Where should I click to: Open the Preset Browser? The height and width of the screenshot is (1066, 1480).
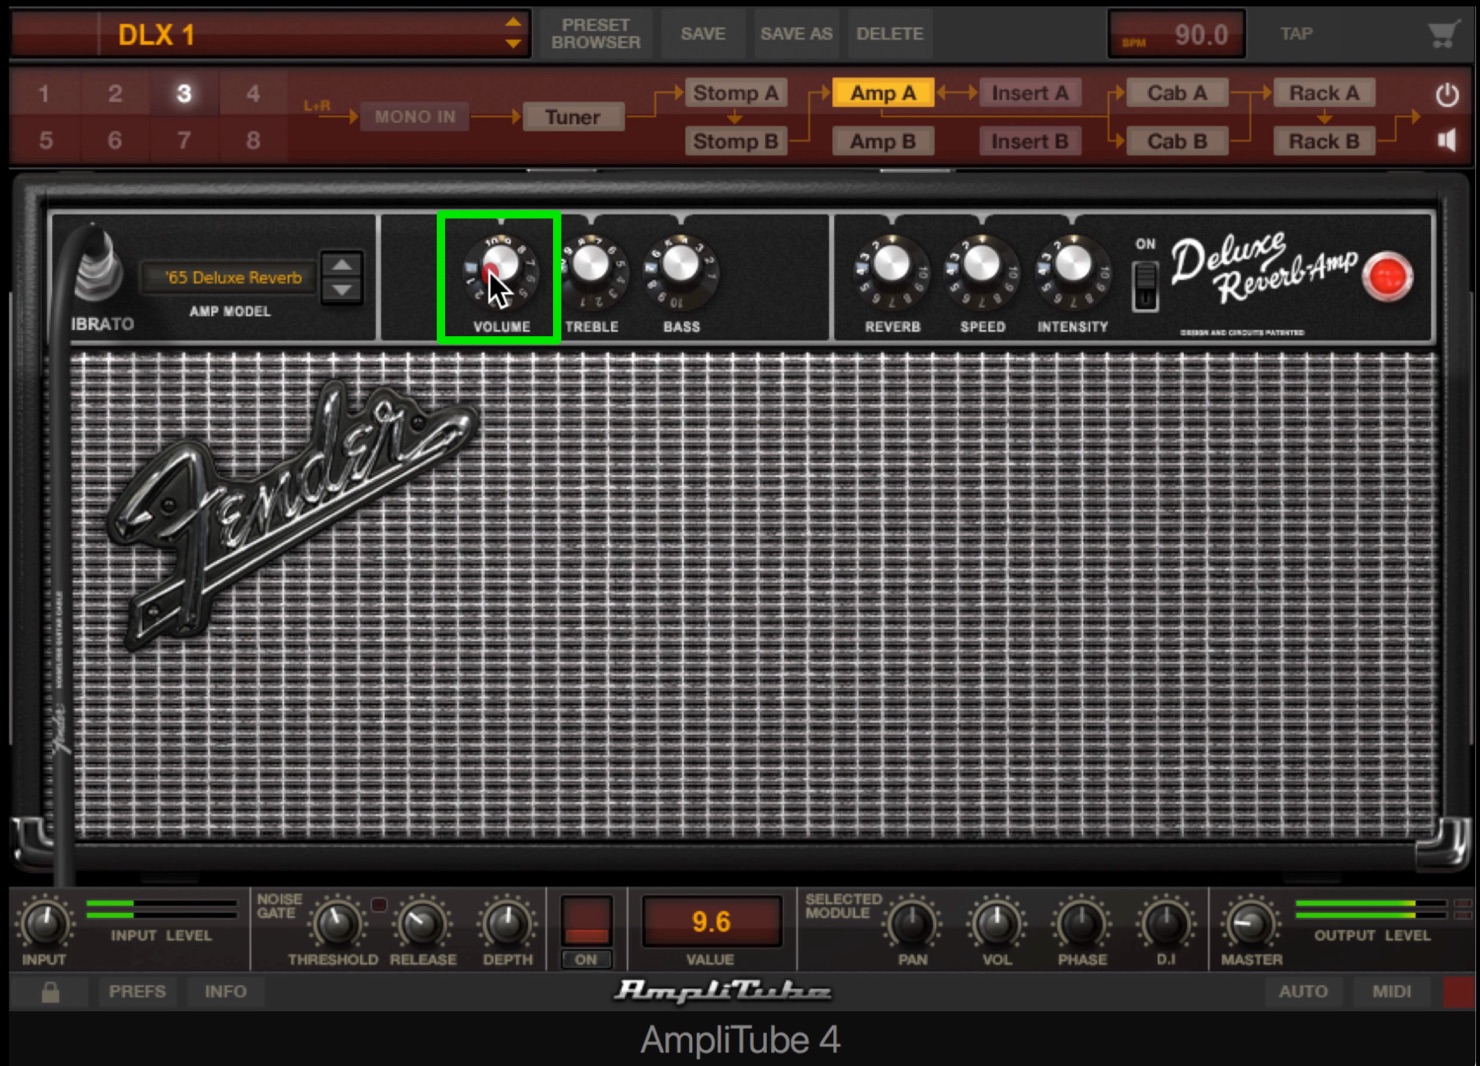[x=596, y=34]
